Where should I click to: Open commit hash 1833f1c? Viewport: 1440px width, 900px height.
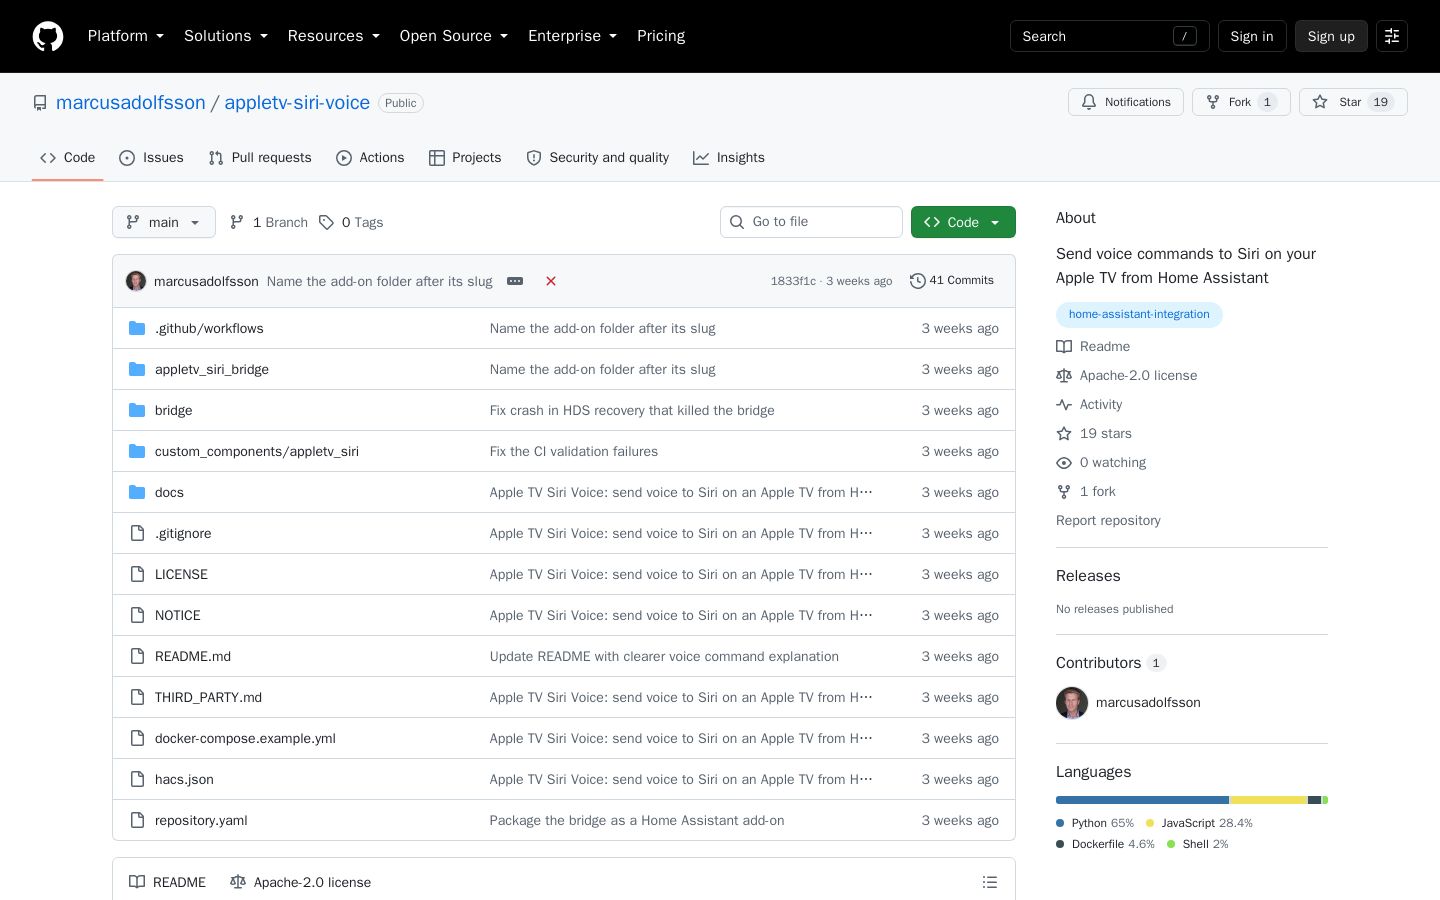(x=793, y=281)
